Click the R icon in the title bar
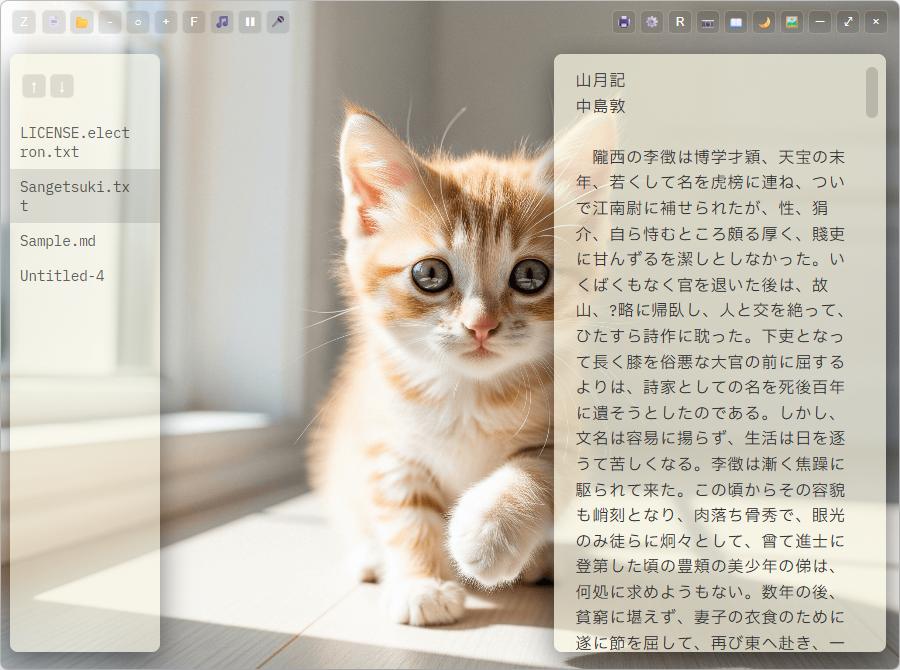The width and height of the screenshot is (900, 670). pos(679,21)
